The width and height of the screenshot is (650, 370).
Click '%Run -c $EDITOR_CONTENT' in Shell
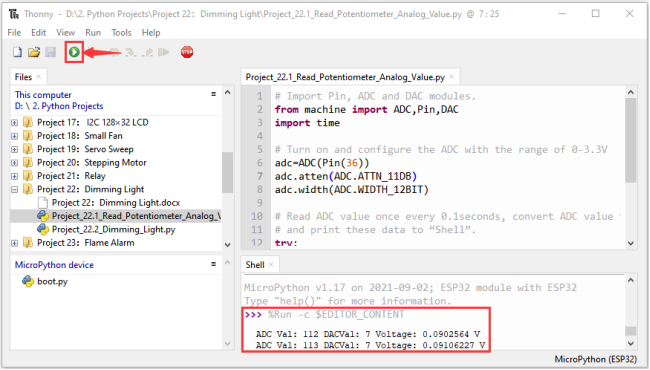(336, 314)
